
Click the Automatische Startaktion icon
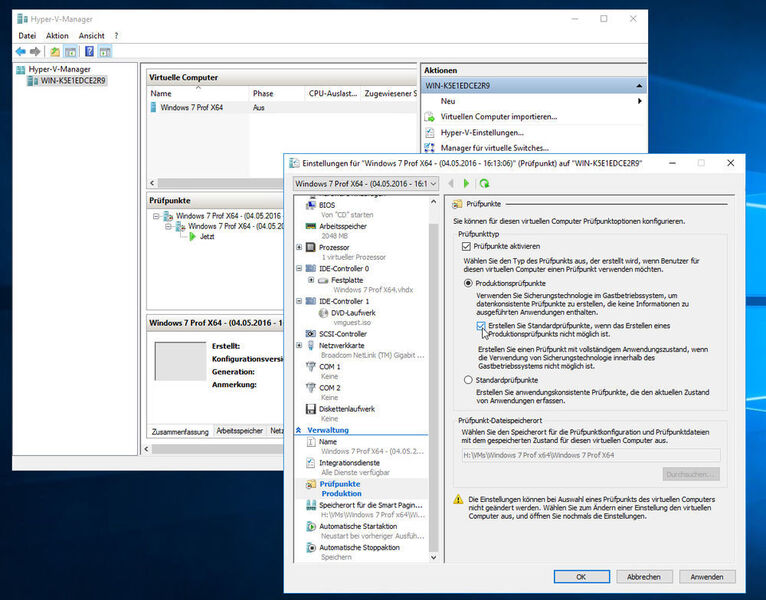[x=310, y=526]
